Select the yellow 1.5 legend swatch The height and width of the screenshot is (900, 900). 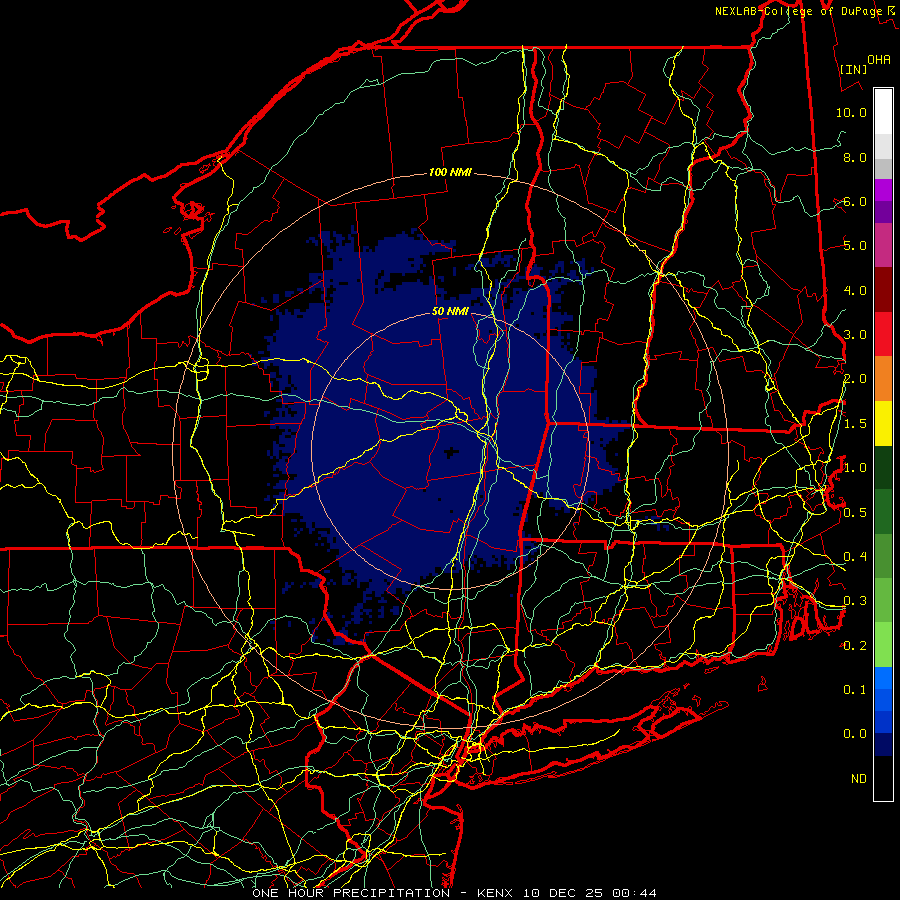click(x=883, y=424)
